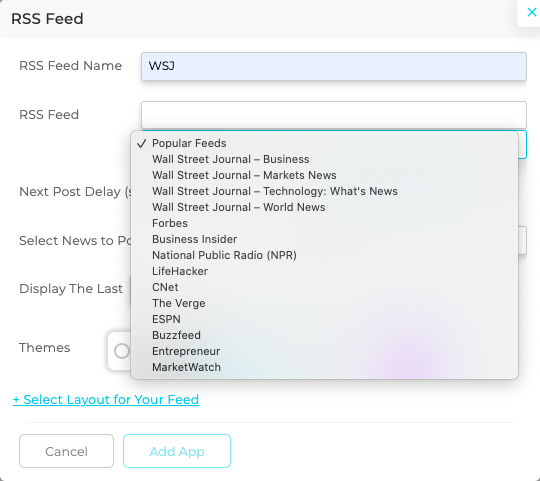Choose ESPN from the list
This screenshot has width=540, height=481.
tap(324, 319)
